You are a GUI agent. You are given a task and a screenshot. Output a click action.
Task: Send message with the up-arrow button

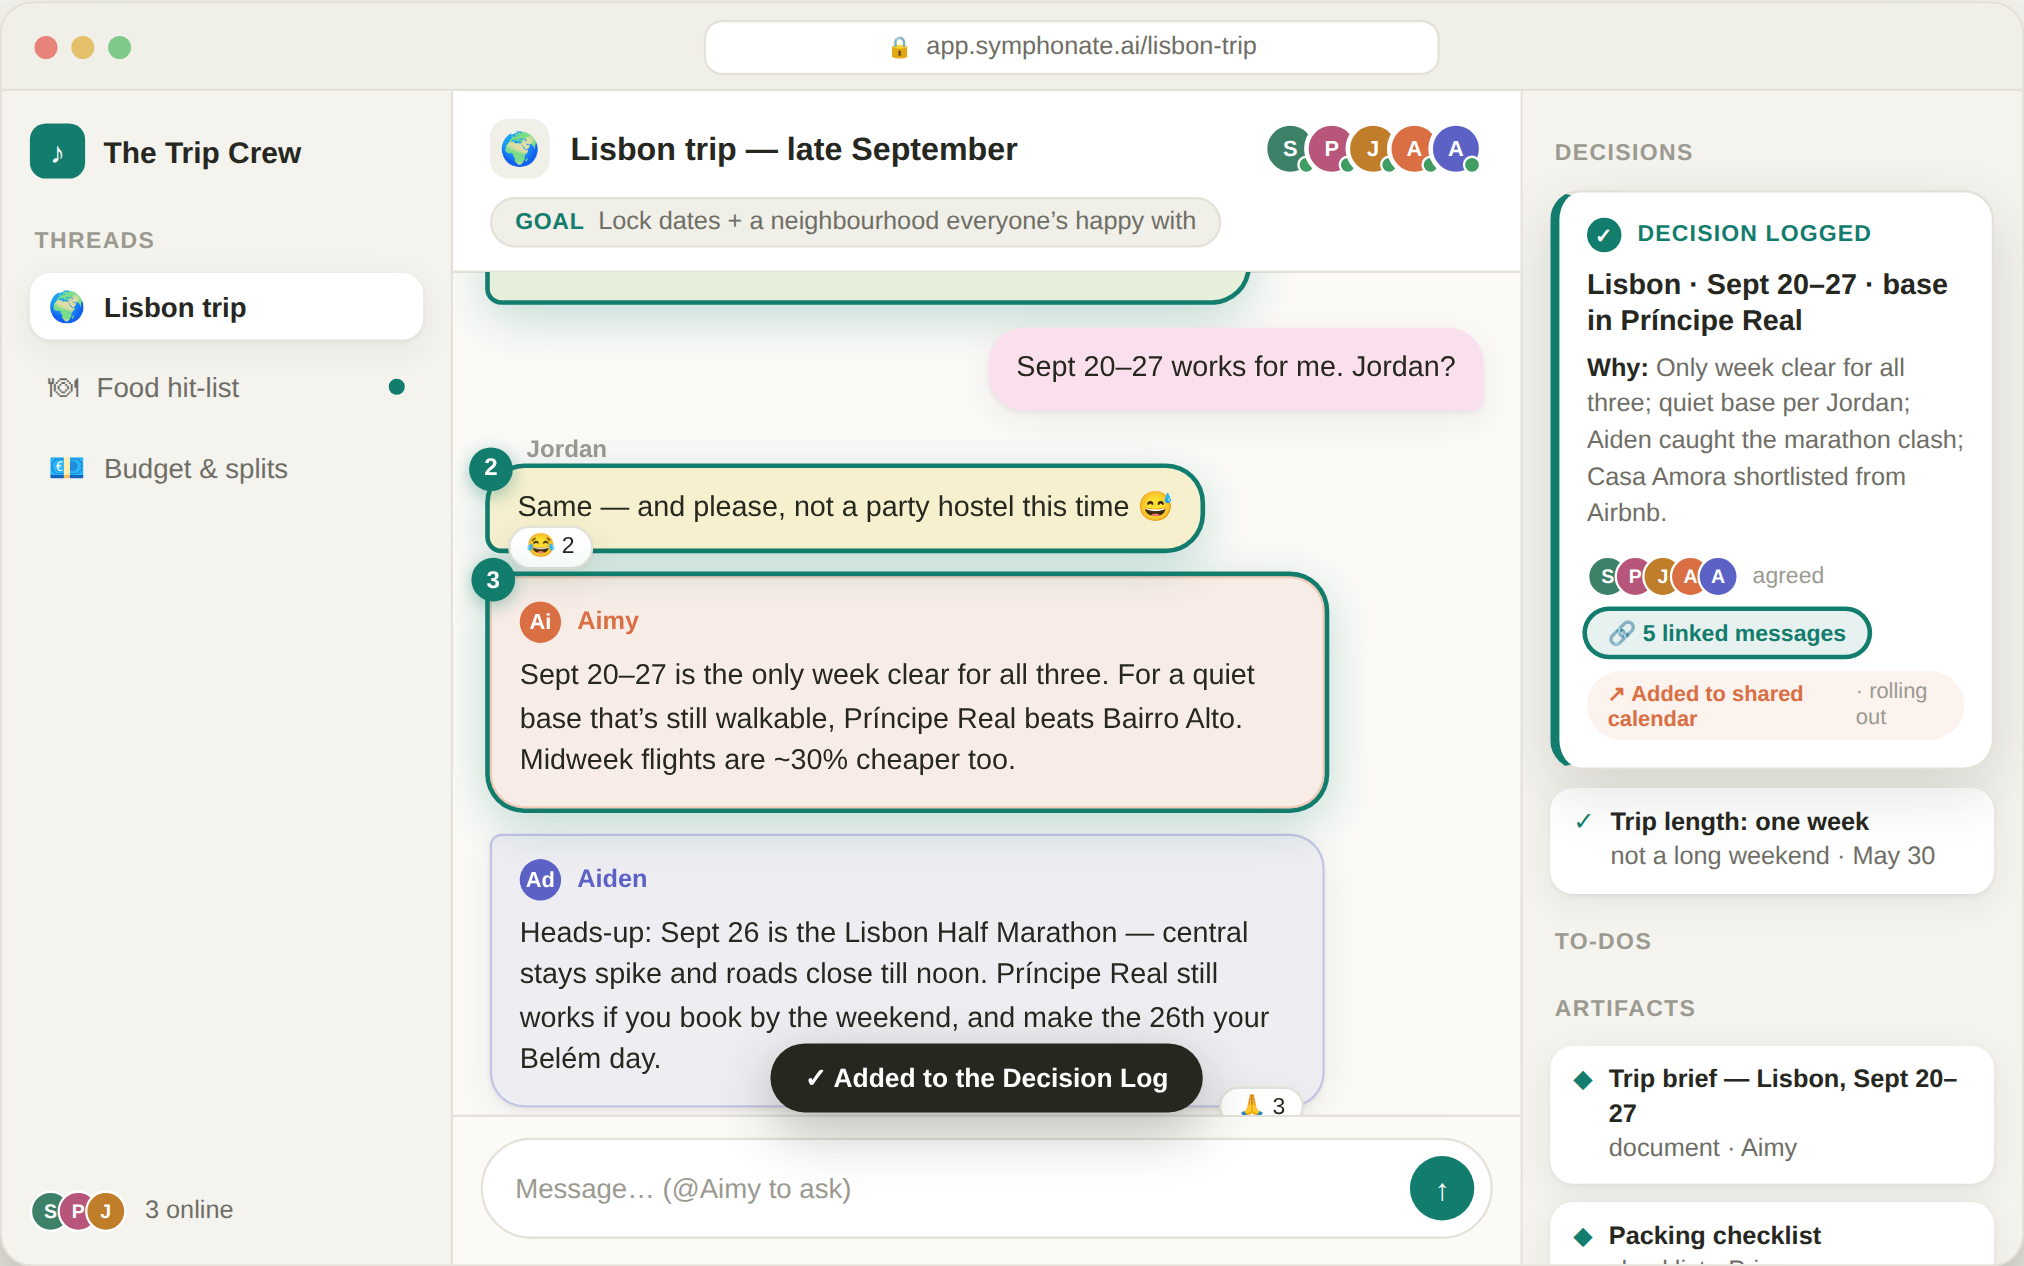(x=1441, y=1189)
